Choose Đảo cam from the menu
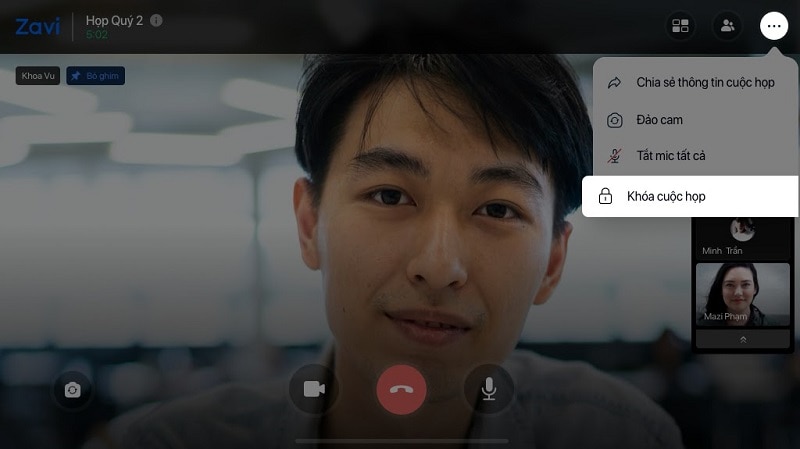 (659, 120)
